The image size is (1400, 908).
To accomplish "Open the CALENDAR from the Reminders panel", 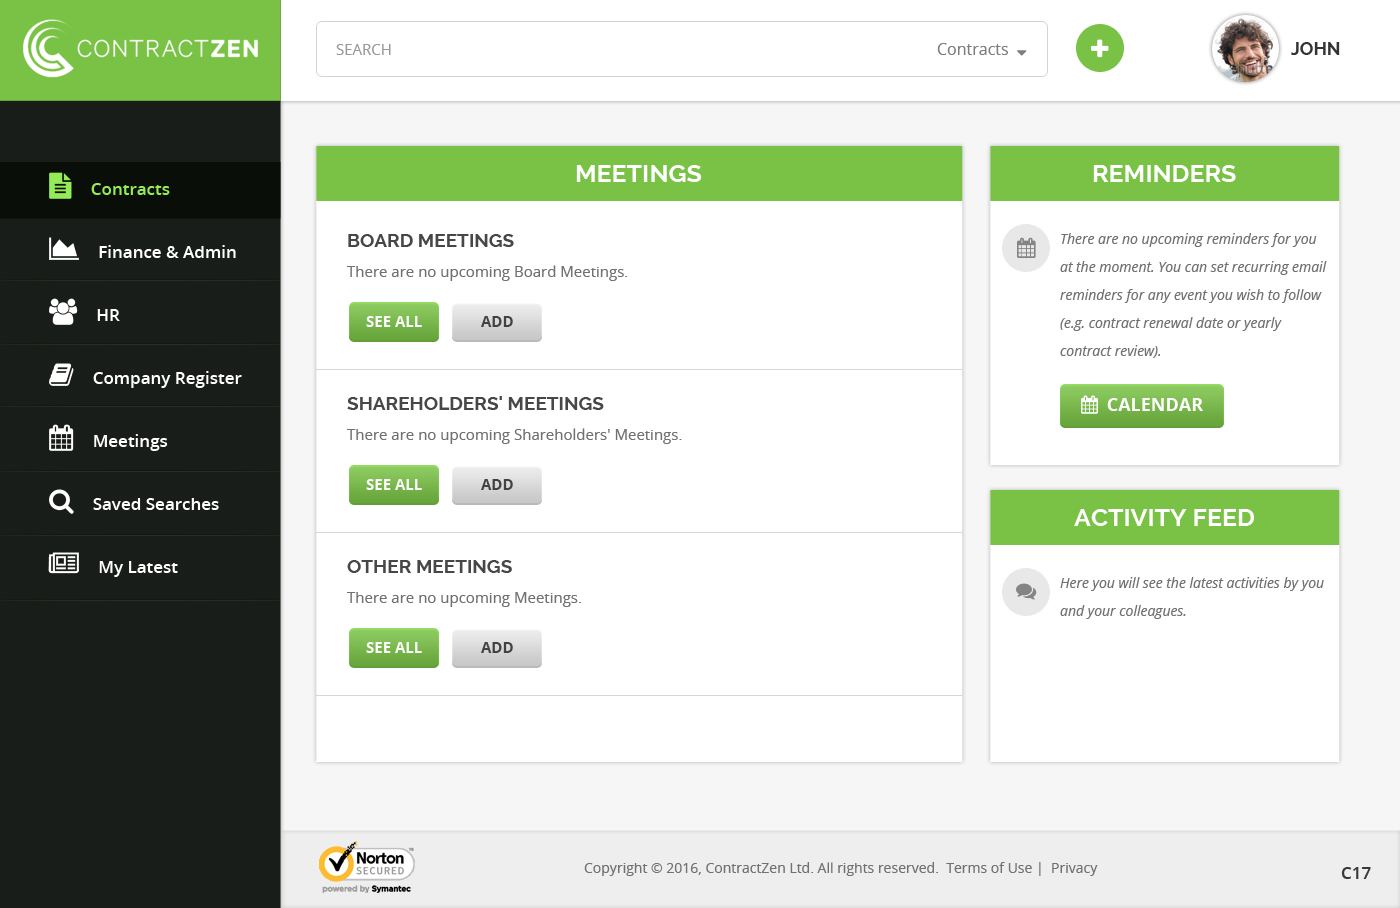I will (x=1141, y=405).
